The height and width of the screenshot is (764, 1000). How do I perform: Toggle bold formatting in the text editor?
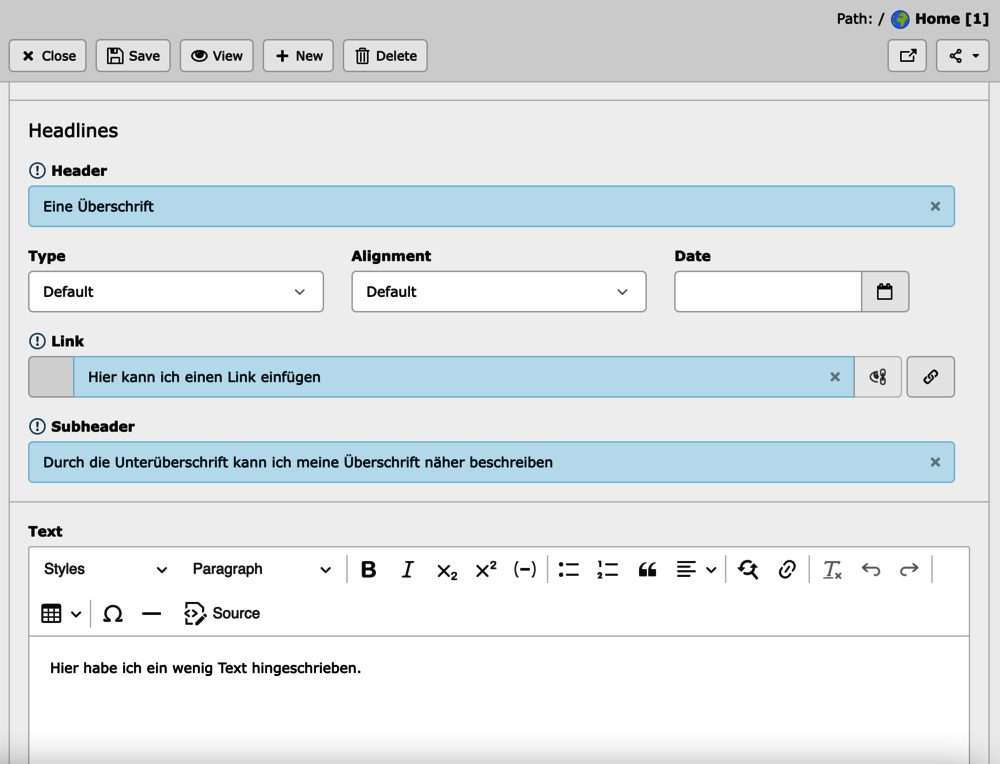click(368, 569)
